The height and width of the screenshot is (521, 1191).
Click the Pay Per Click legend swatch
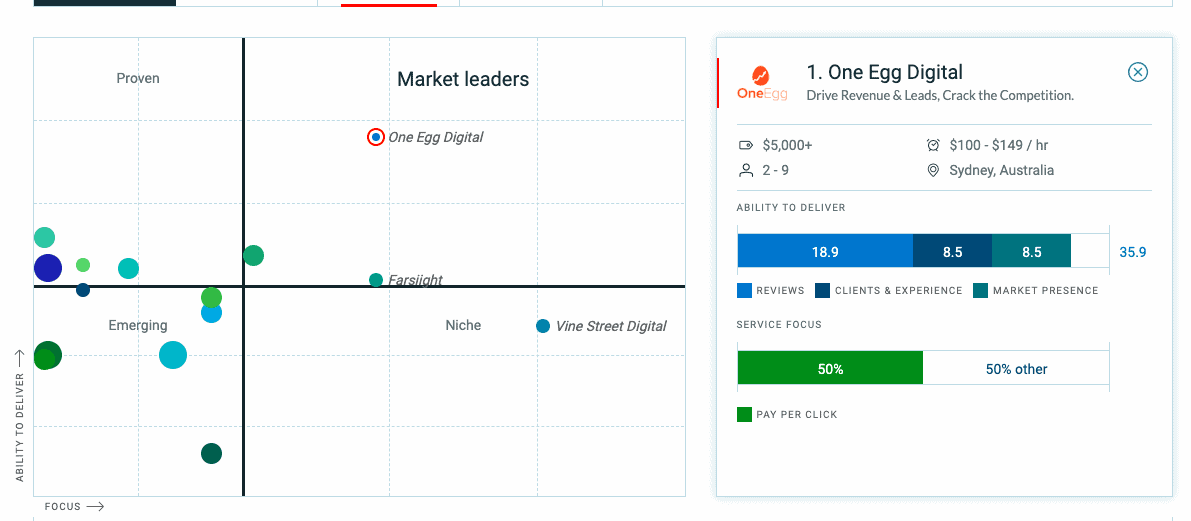coord(744,415)
